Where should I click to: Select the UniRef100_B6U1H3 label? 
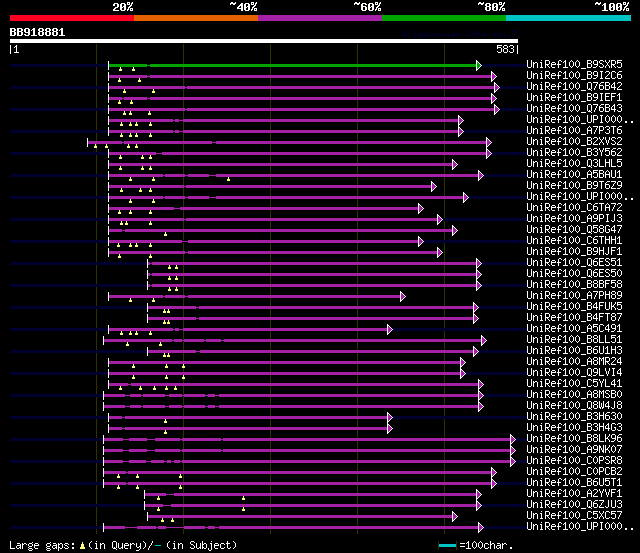coord(574,351)
